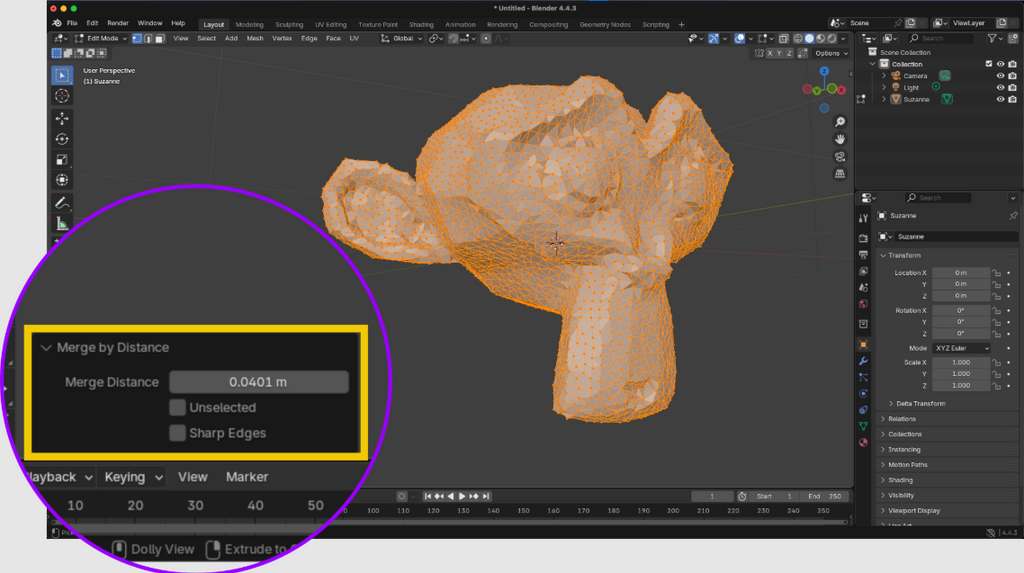1024x573 pixels.
Task: Open the Tool properties tab
Action: 863,218
